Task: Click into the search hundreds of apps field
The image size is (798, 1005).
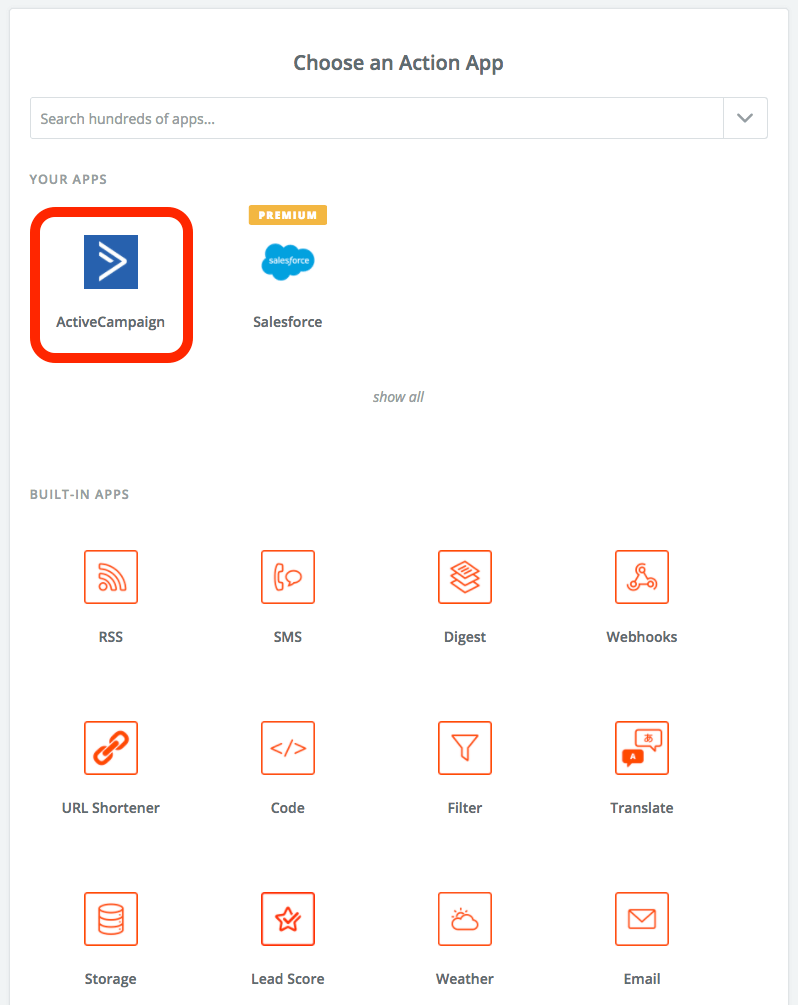Action: 376,118
